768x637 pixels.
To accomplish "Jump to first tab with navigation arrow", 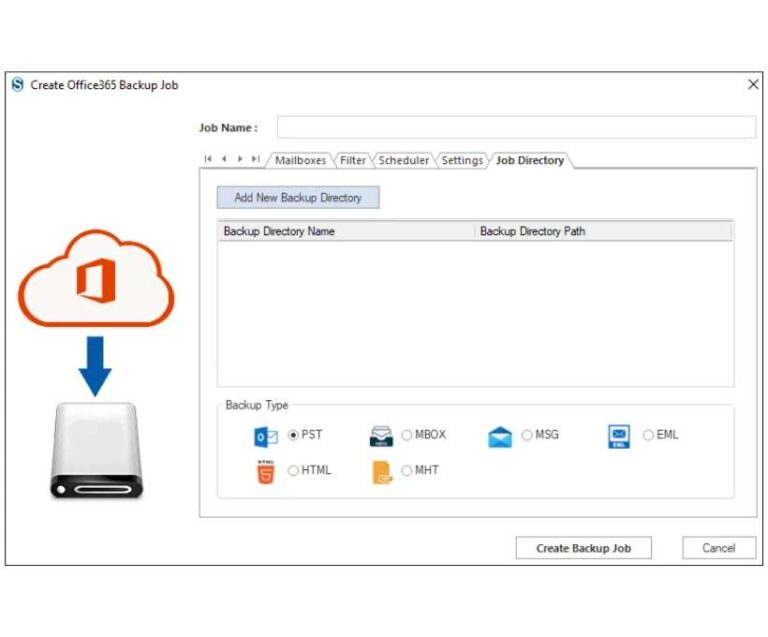I will click(208, 159).
